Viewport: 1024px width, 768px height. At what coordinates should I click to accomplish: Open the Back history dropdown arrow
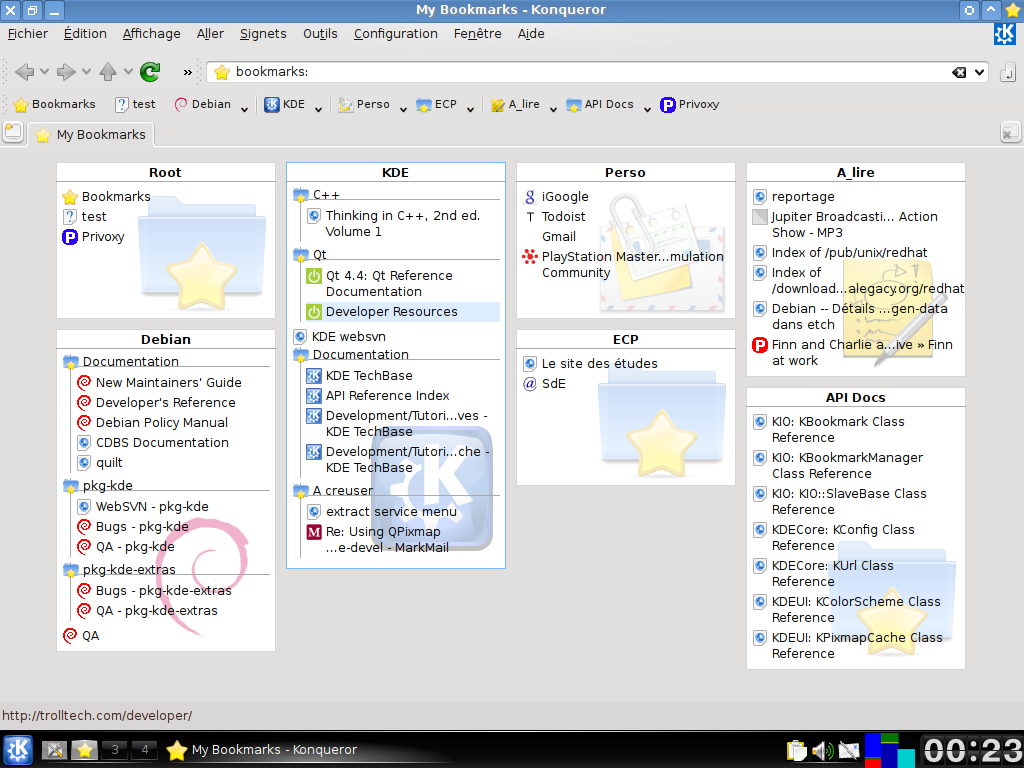pyautogui.click(x=44, y=72)
